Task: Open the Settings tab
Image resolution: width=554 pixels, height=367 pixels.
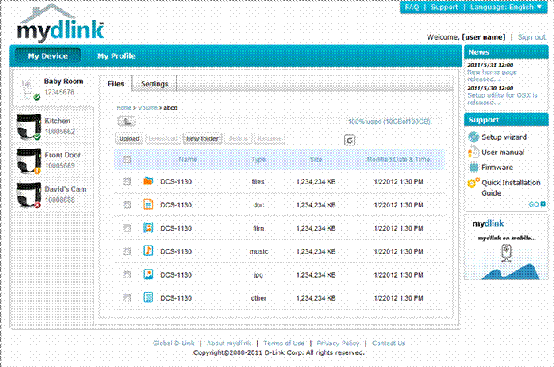Action: coord(154,84)
